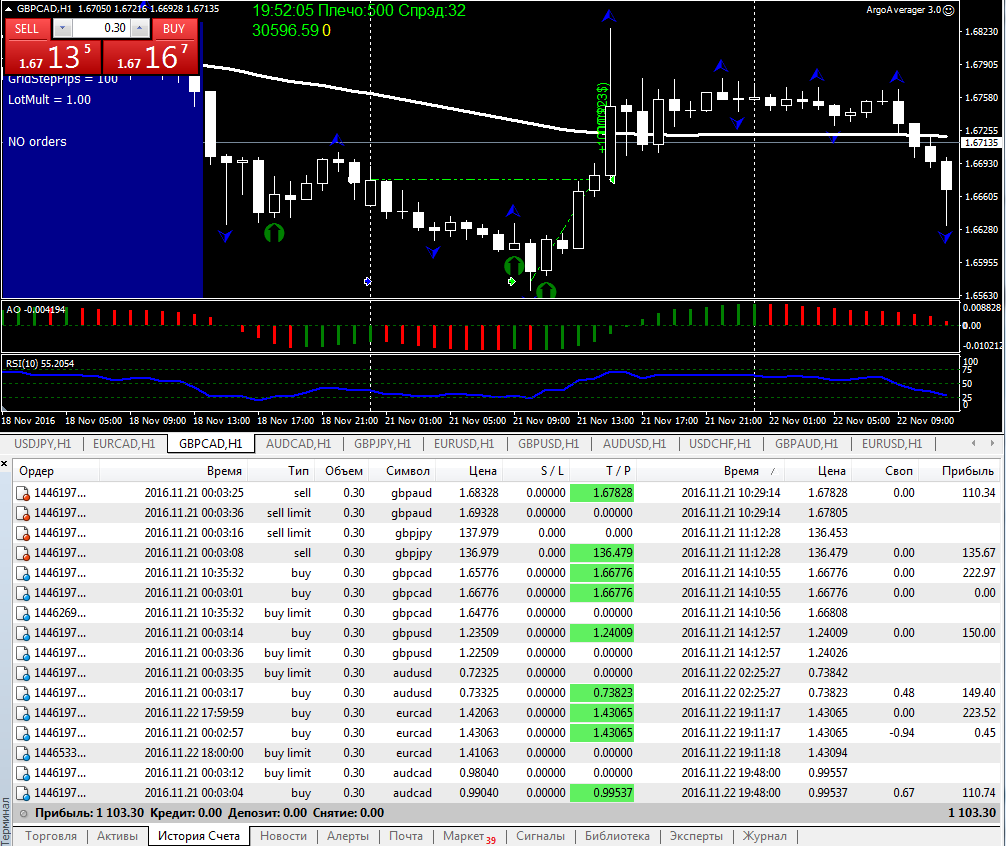Click order icon of gbpusd buy limit 1.22509 row

[22, 654]
